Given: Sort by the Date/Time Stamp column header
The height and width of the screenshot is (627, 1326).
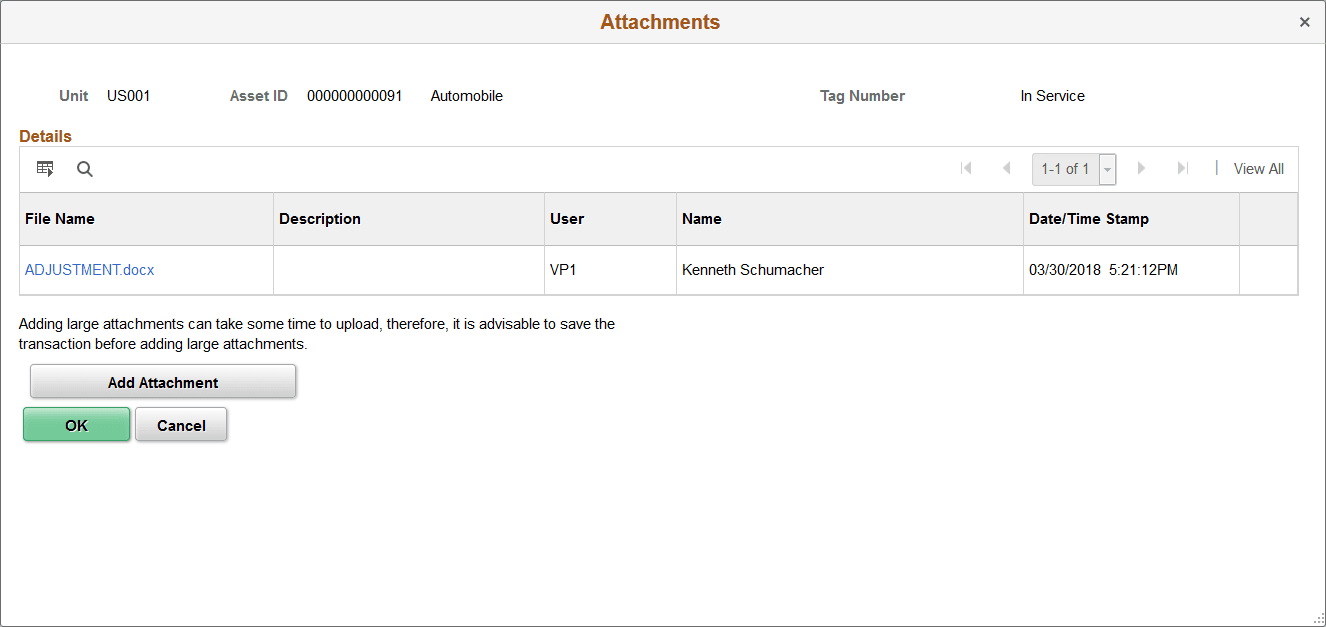Looking at the screenshot, I should 1087,218.
